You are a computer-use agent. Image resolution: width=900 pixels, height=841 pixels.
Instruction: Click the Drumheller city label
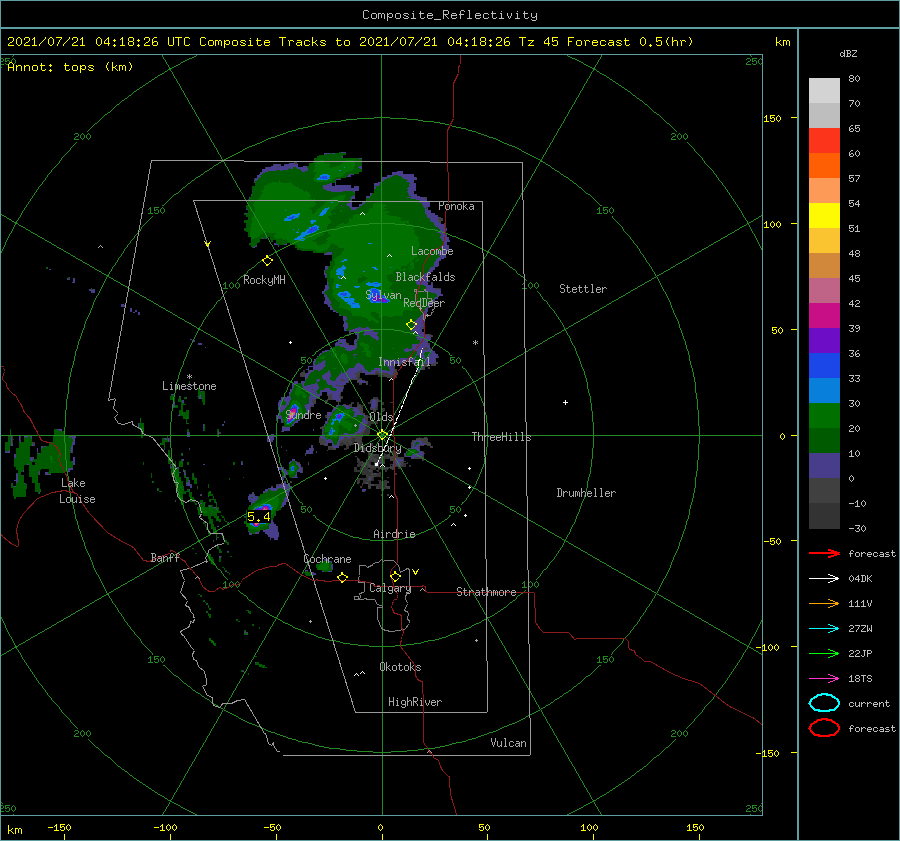pos(586,493)
